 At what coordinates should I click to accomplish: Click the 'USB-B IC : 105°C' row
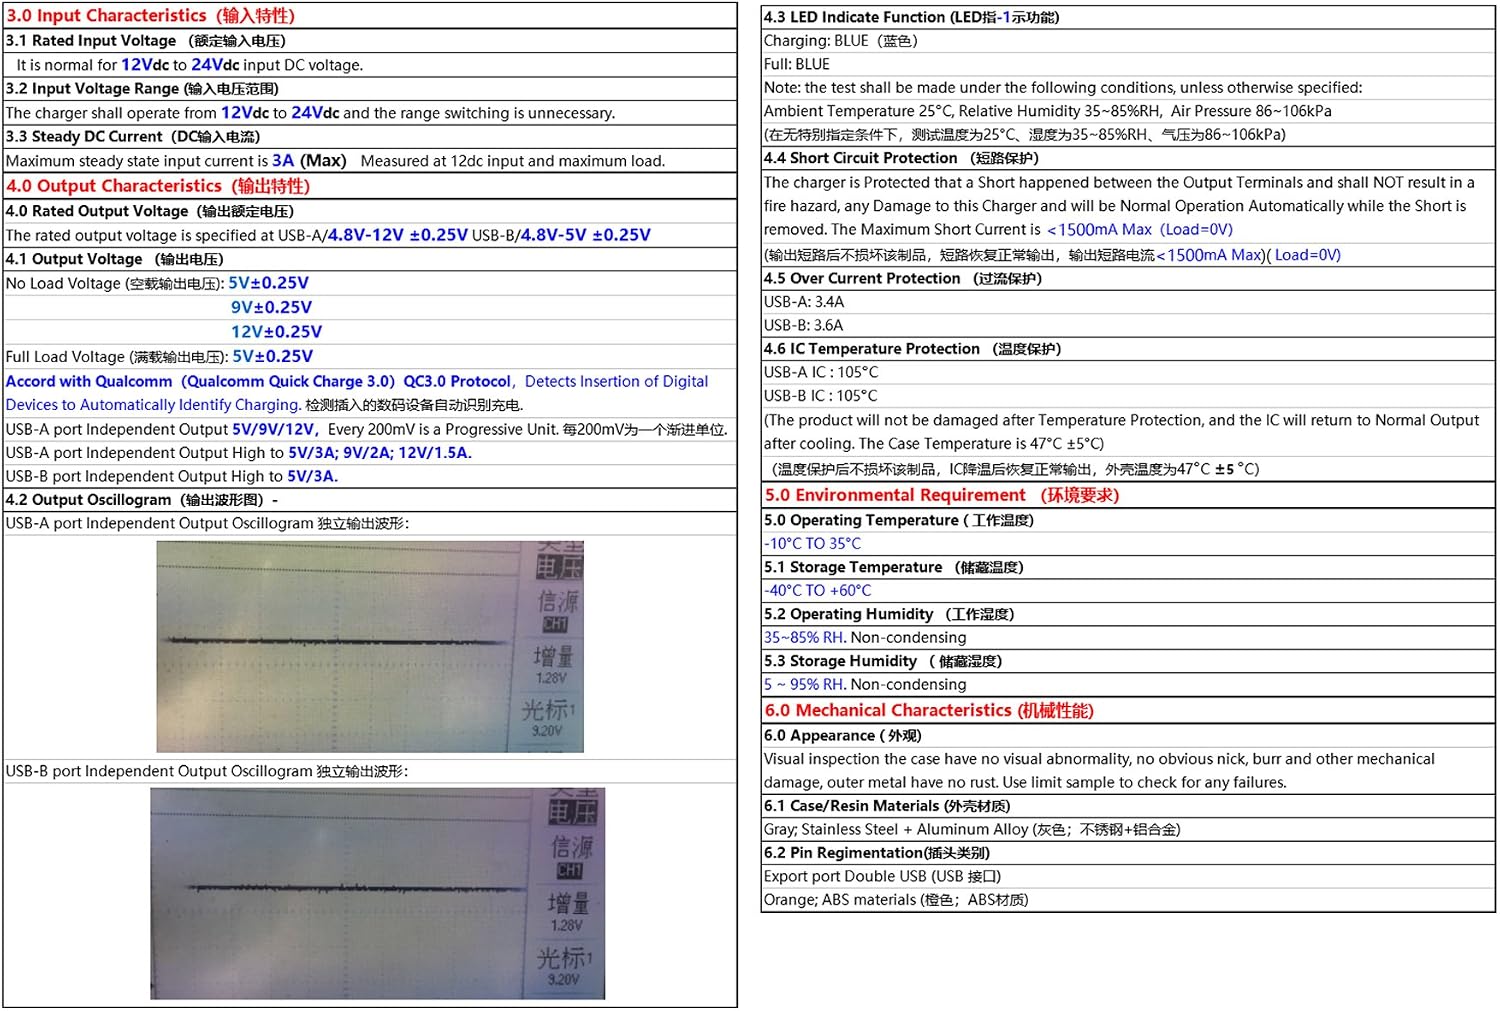coord(821,396)
